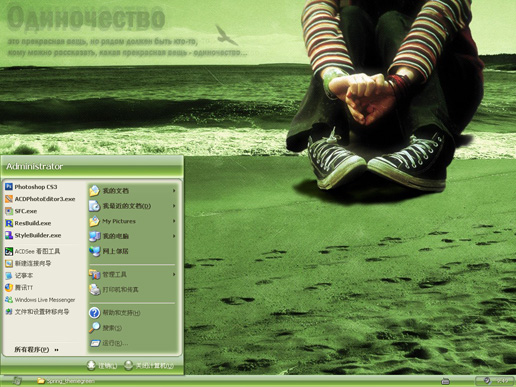Click ResBuild.exe label text

point(33,223)
